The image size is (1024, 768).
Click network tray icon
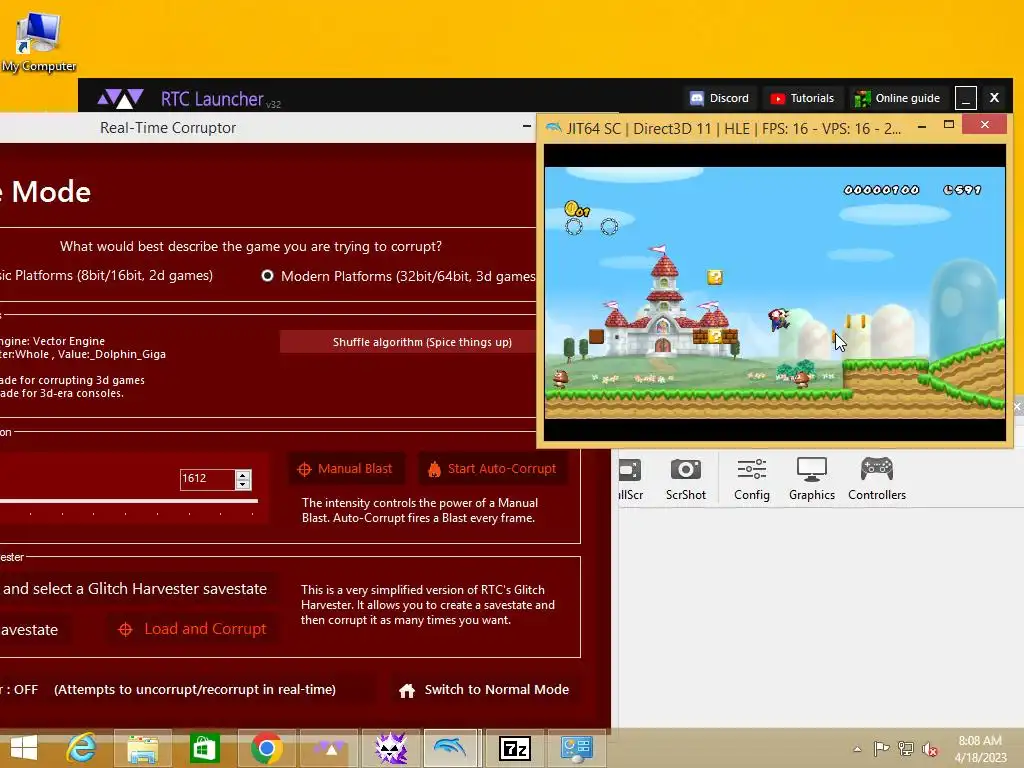pyautogui.click(x=906, y=748)
